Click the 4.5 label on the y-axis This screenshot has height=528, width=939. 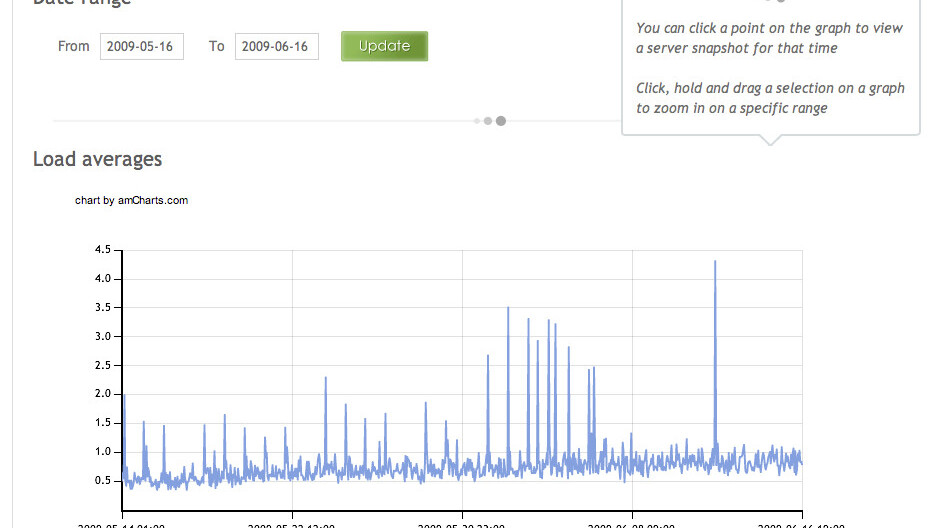101,250
